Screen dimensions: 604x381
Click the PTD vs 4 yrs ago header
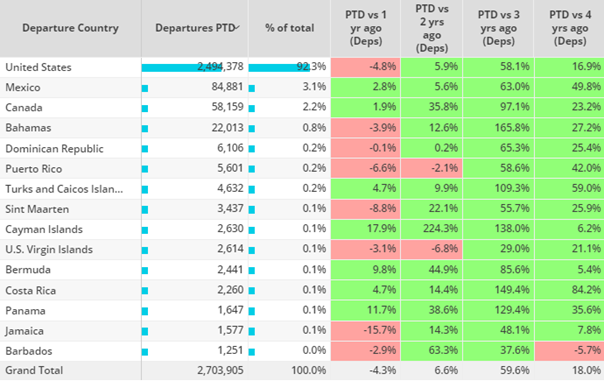point(569,28)
